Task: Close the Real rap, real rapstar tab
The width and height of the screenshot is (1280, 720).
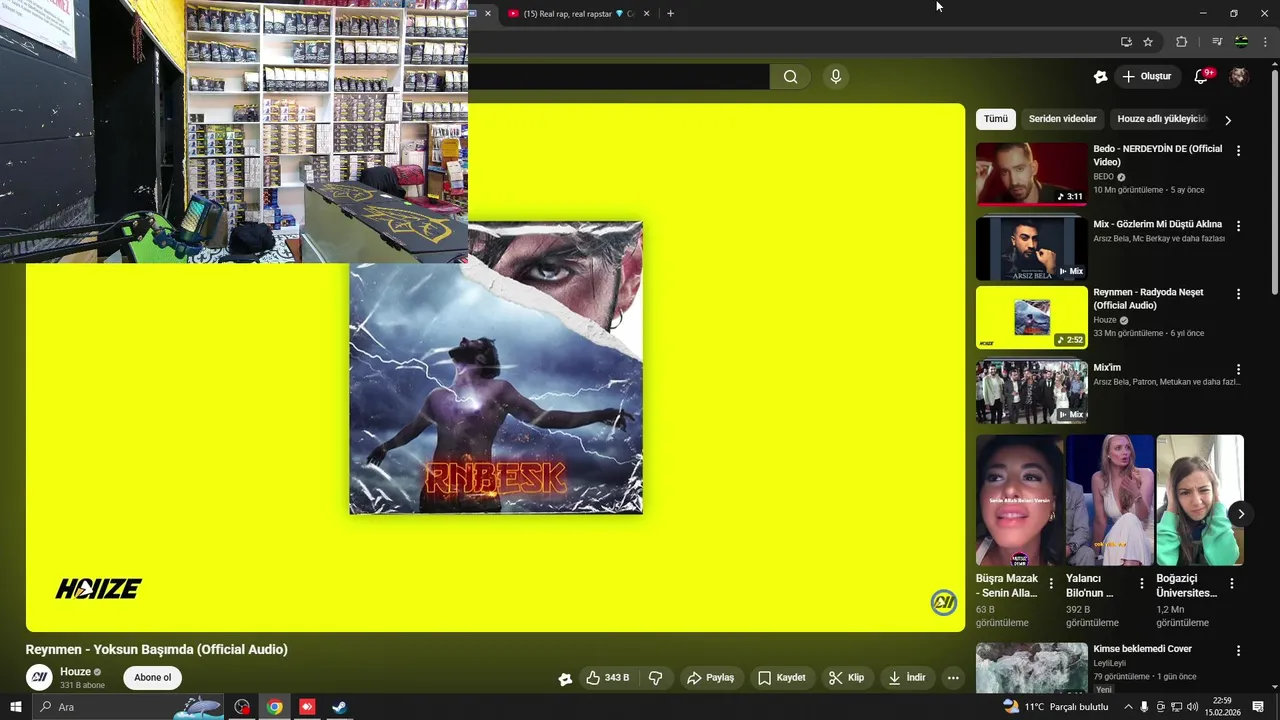Action: (646, 14)
